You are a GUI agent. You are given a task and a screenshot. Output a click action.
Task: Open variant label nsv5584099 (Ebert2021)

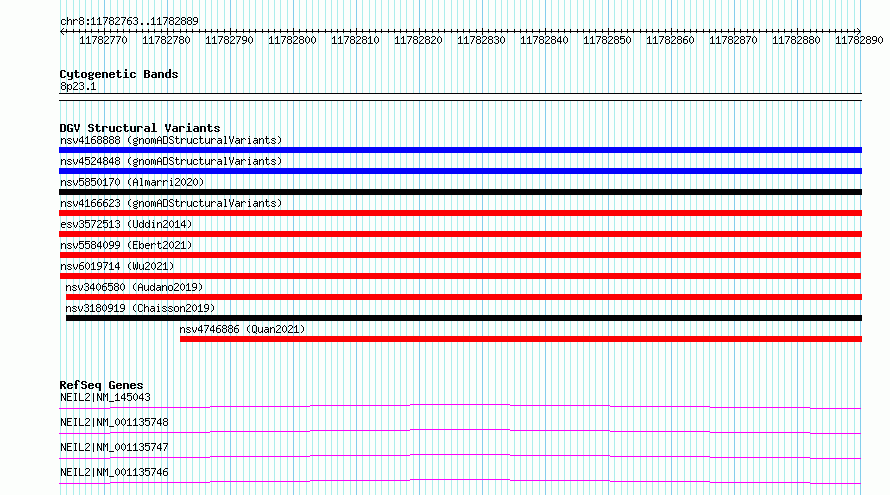126,245
